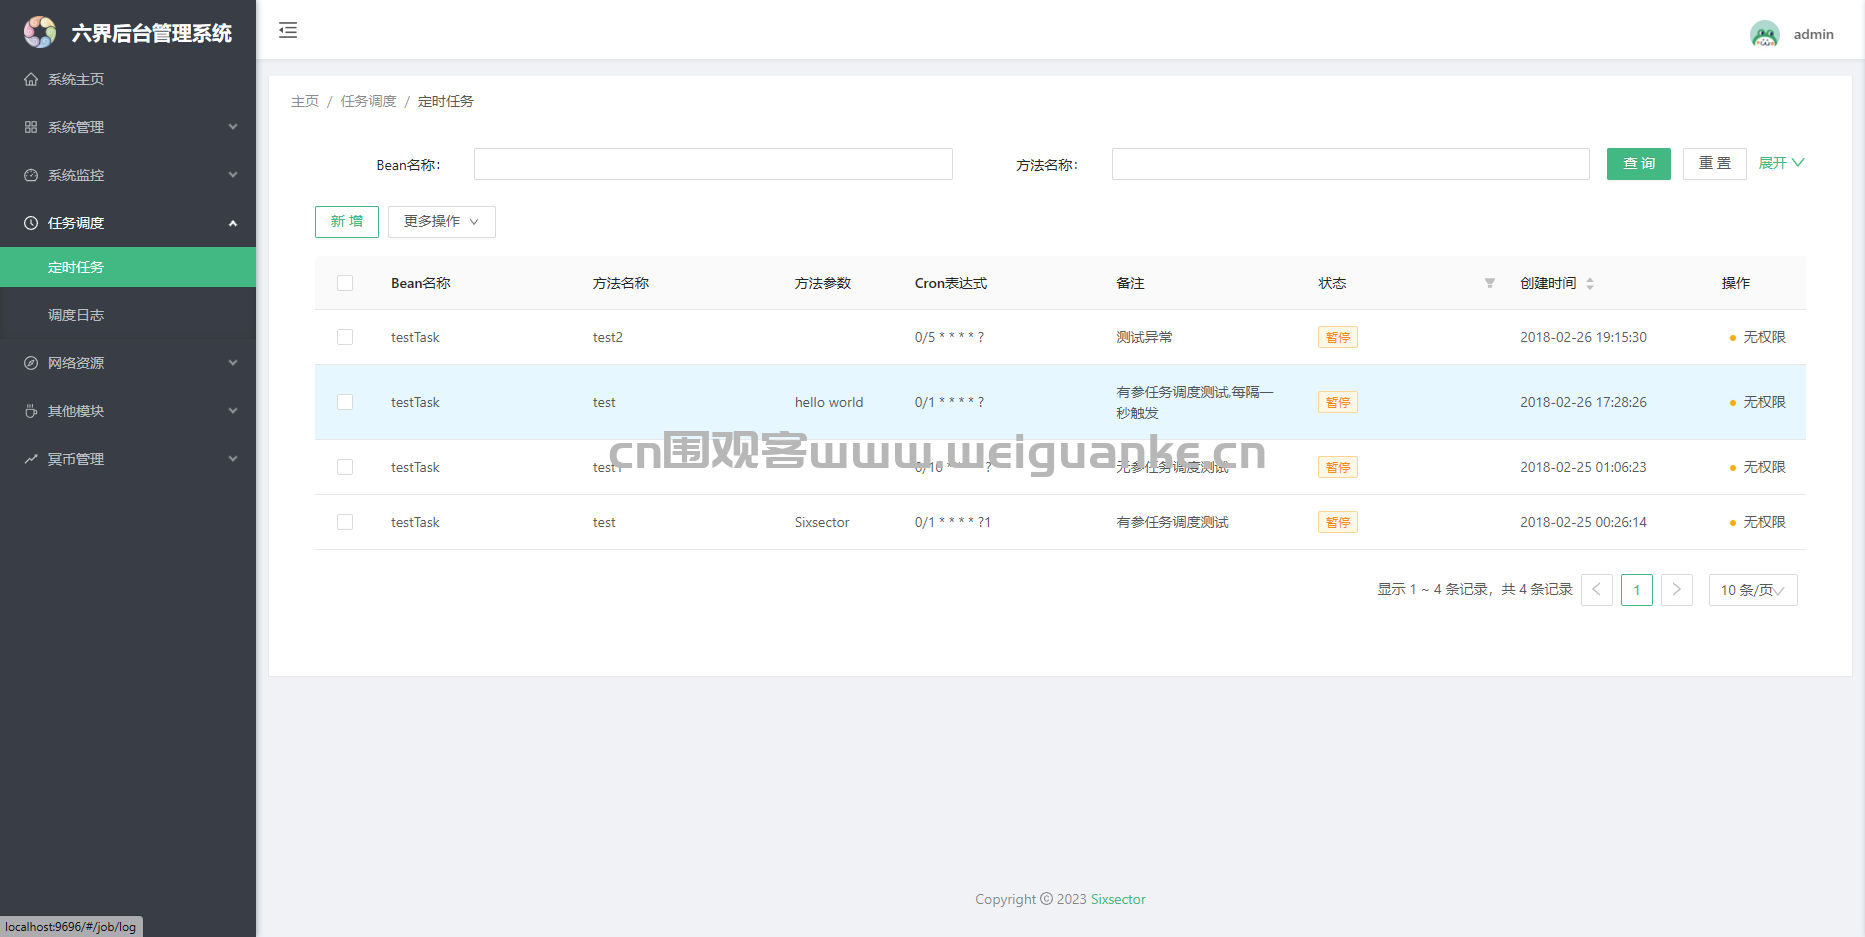Click the 重置 reset button
Image resolution: width=1865 pixels, height=937 pixels.
(x=1715, y=164)
